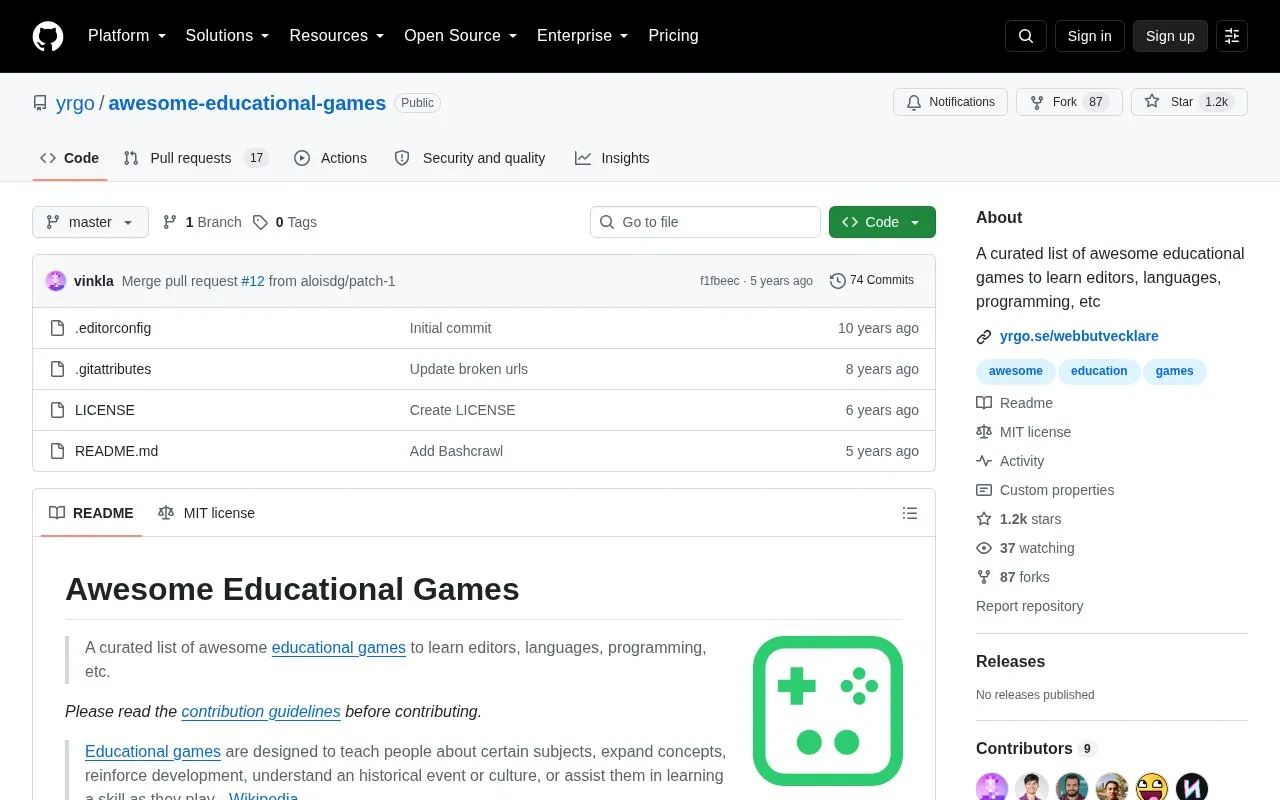Open the Insights tab
Viewport: 1280px width, 800px height.
(612, 158)
